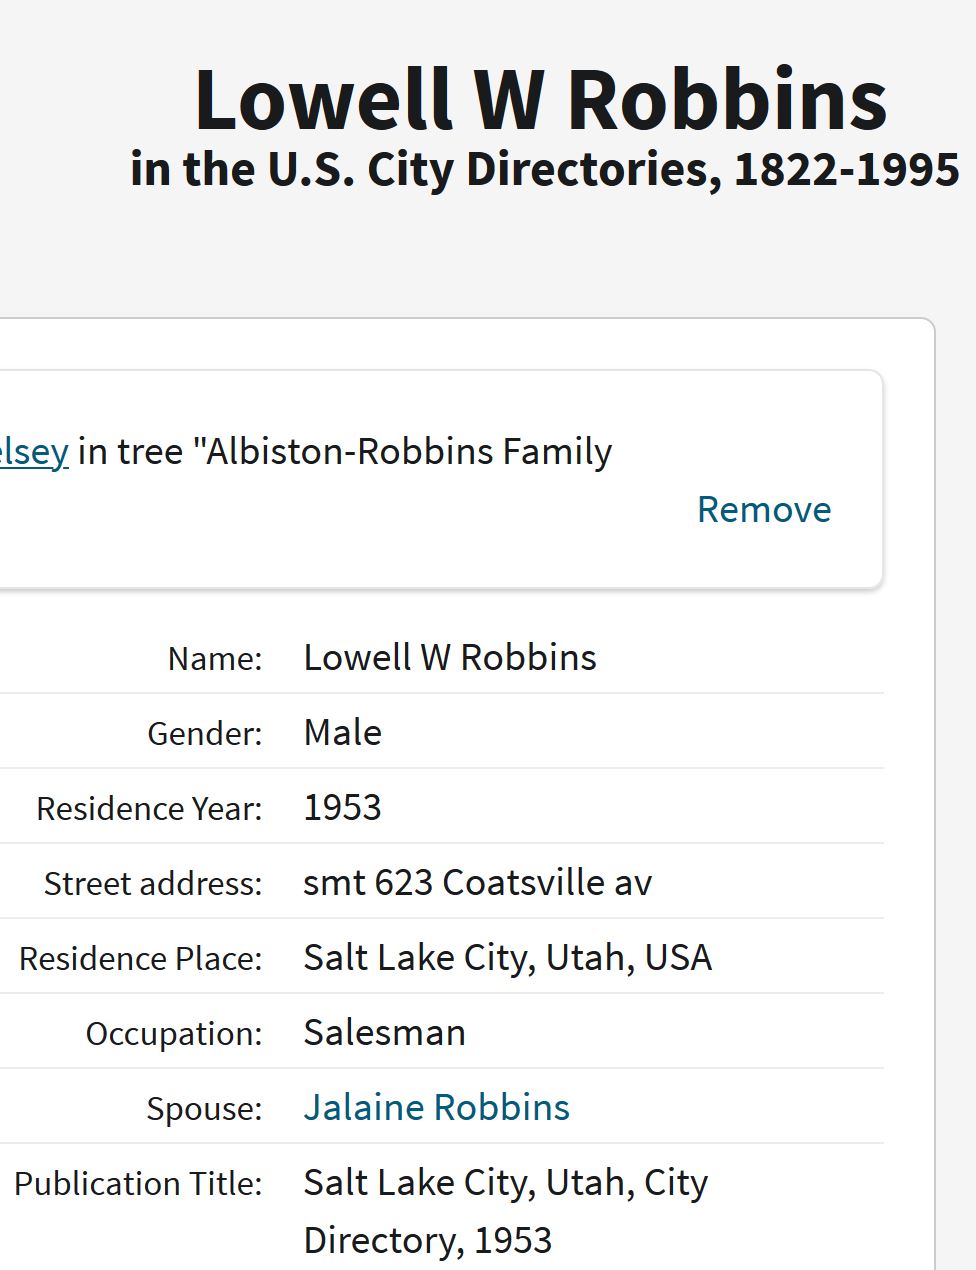This screenshot has width=976, height=1270.
Task: Click the Name field label
Action: point(215,658)
